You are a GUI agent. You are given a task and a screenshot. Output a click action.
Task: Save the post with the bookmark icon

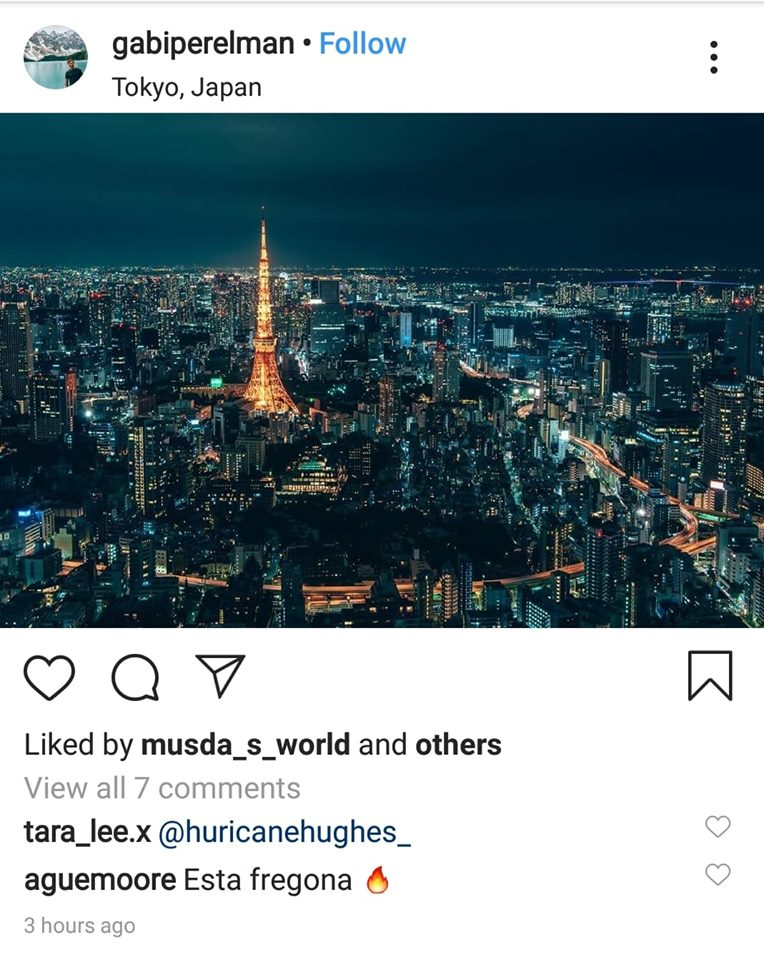coord(710,675)
